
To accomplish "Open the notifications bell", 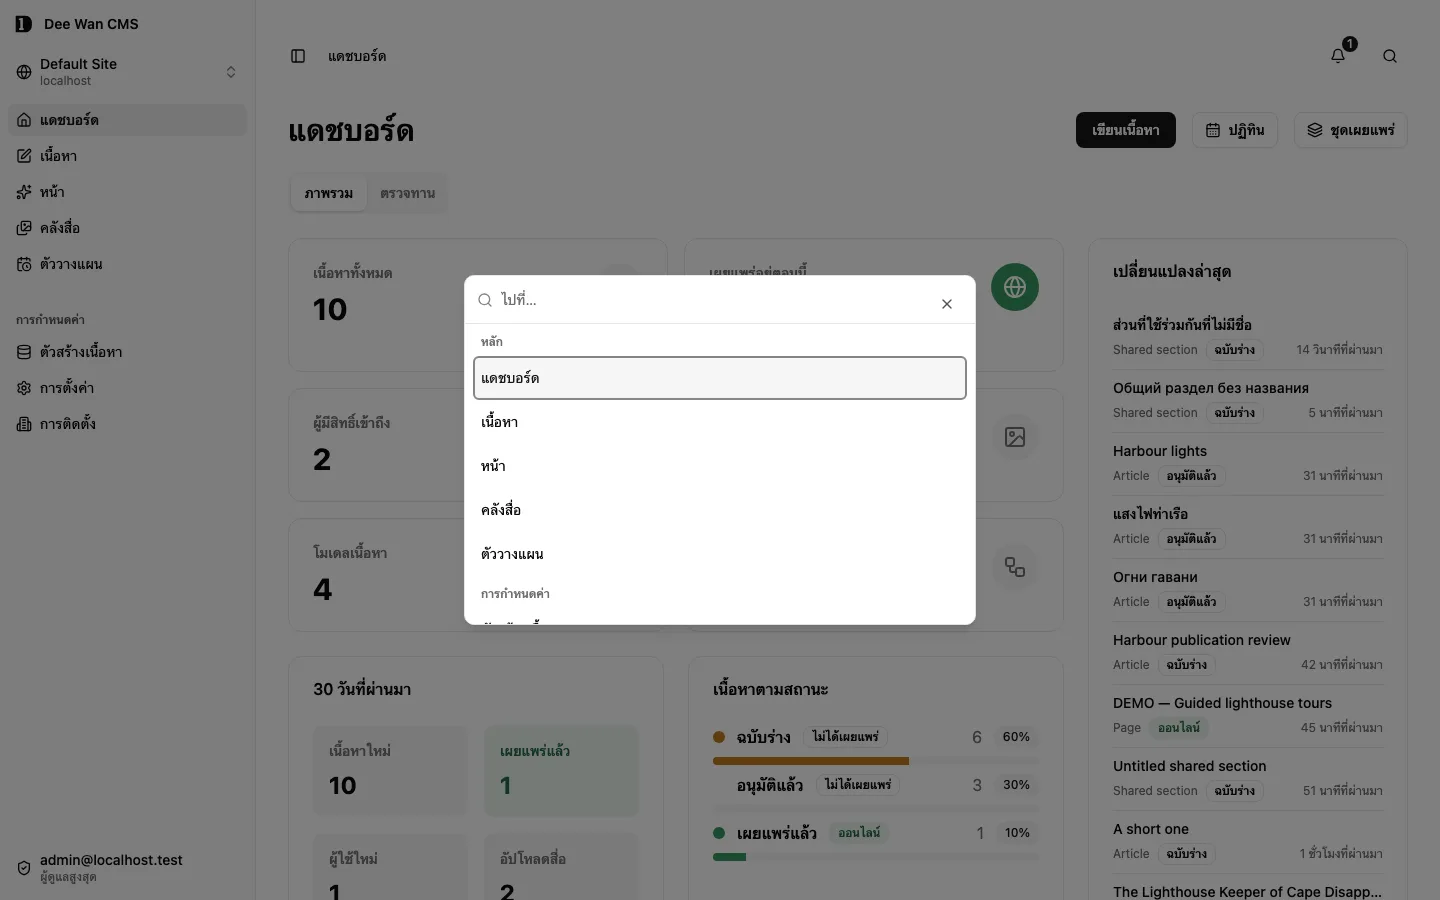I will [1338, 56].
